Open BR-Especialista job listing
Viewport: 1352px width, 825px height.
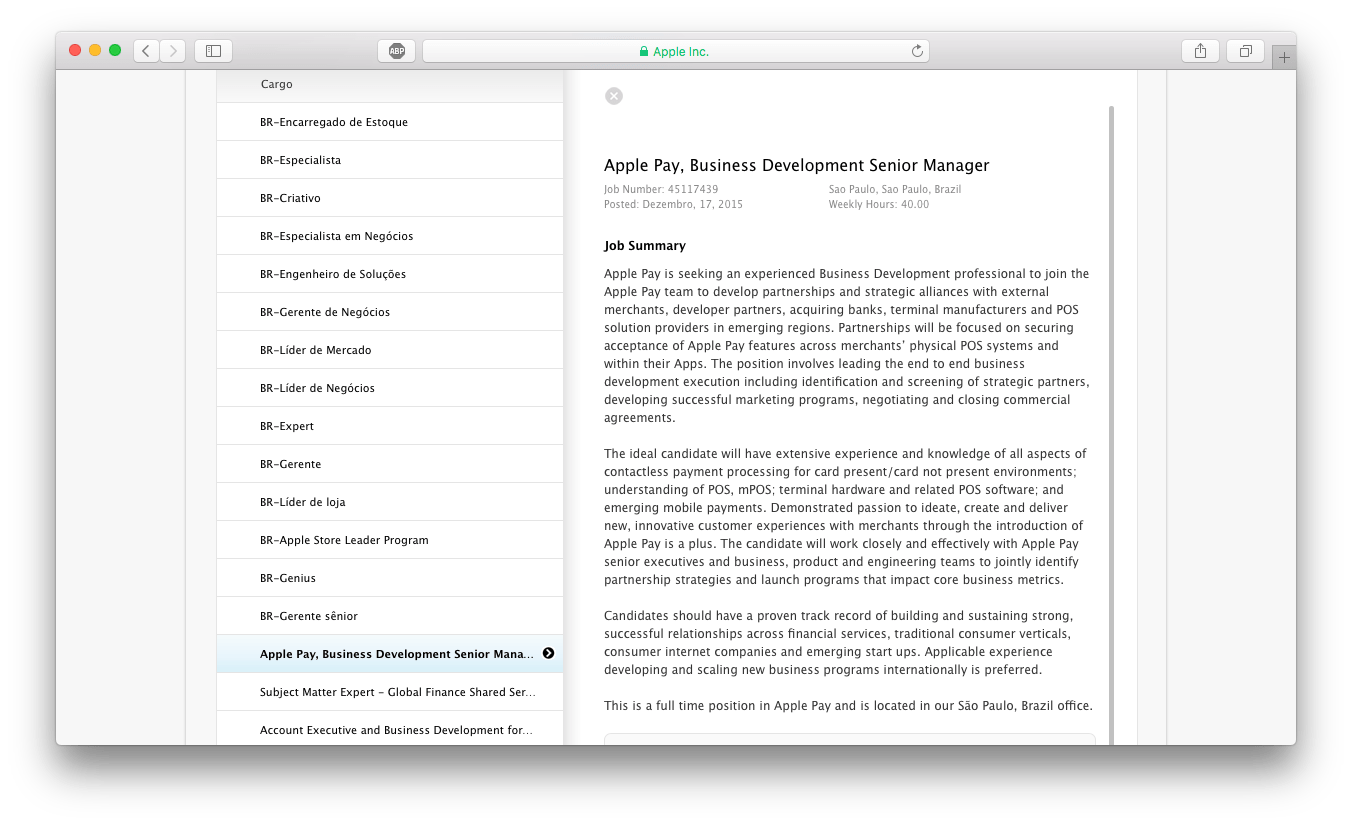click(x=390, y=160)
